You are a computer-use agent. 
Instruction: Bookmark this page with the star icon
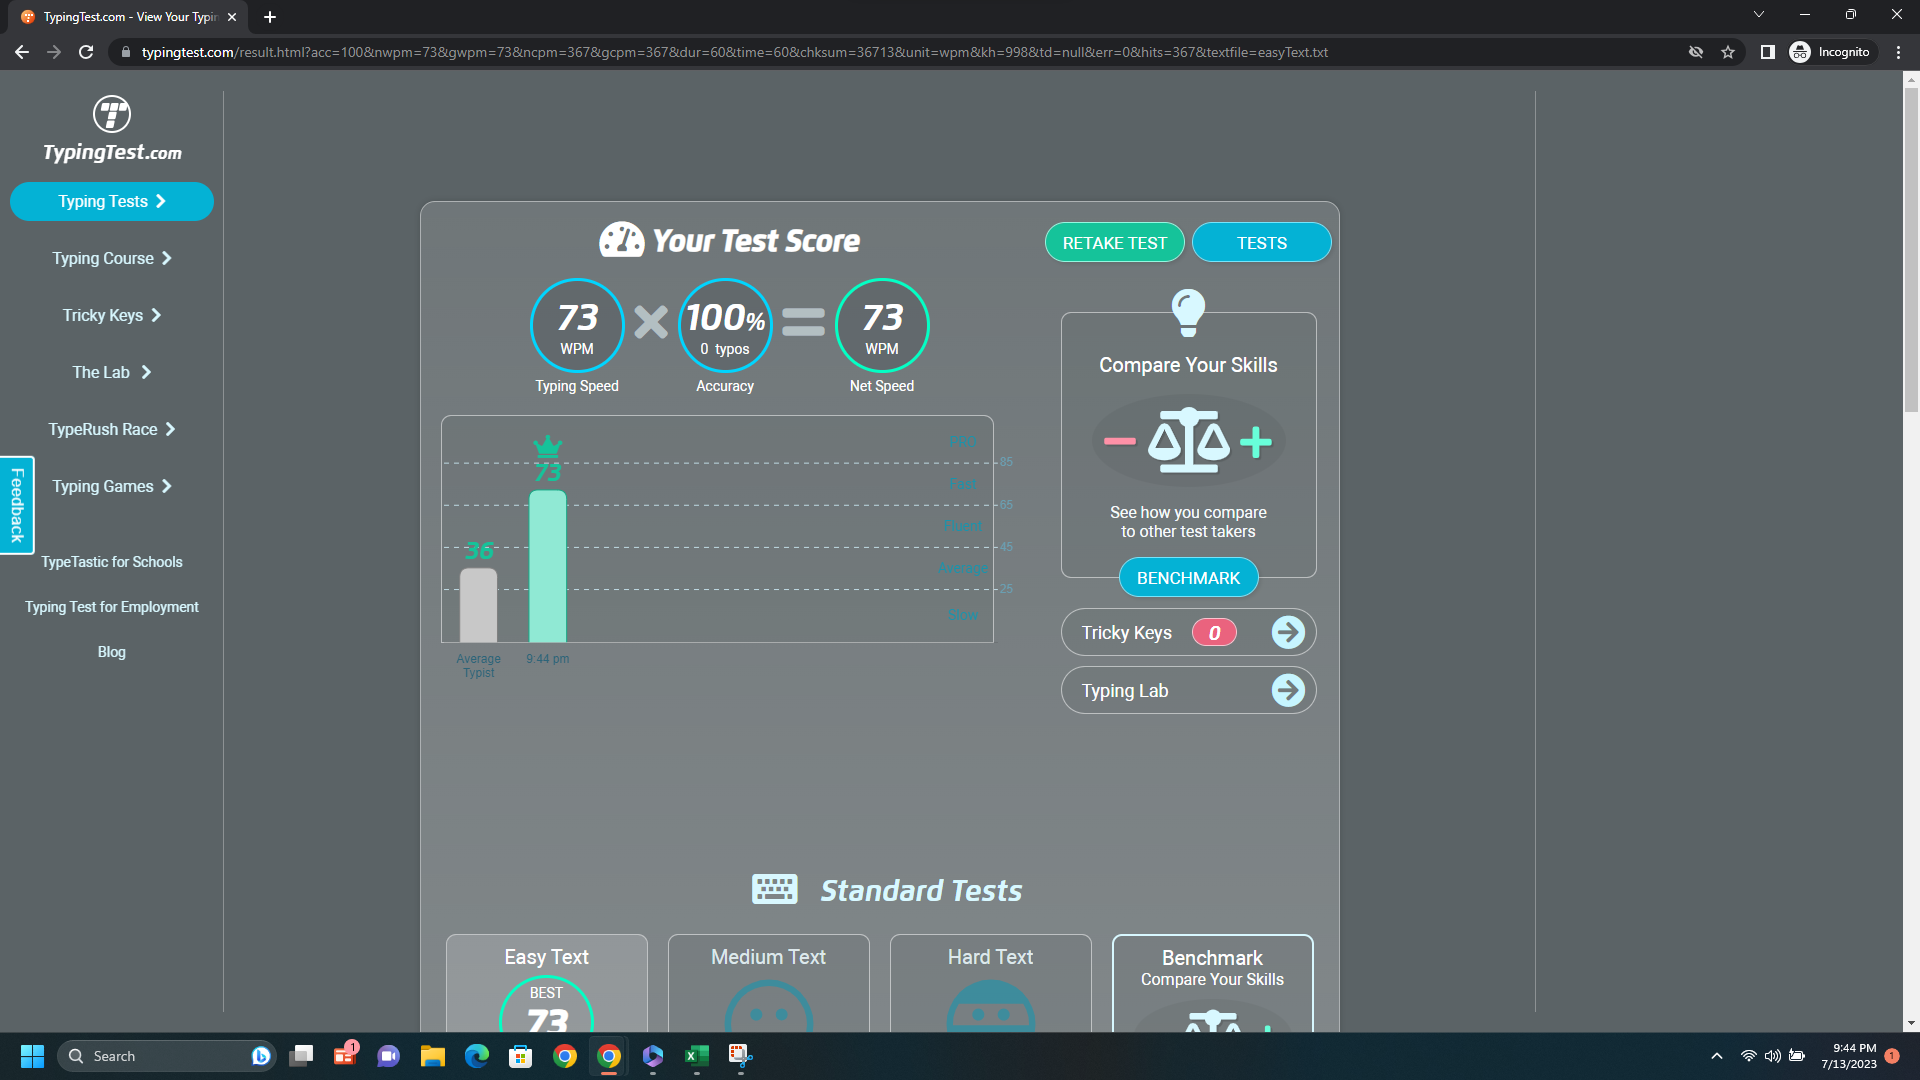(x=1728, y=52)
